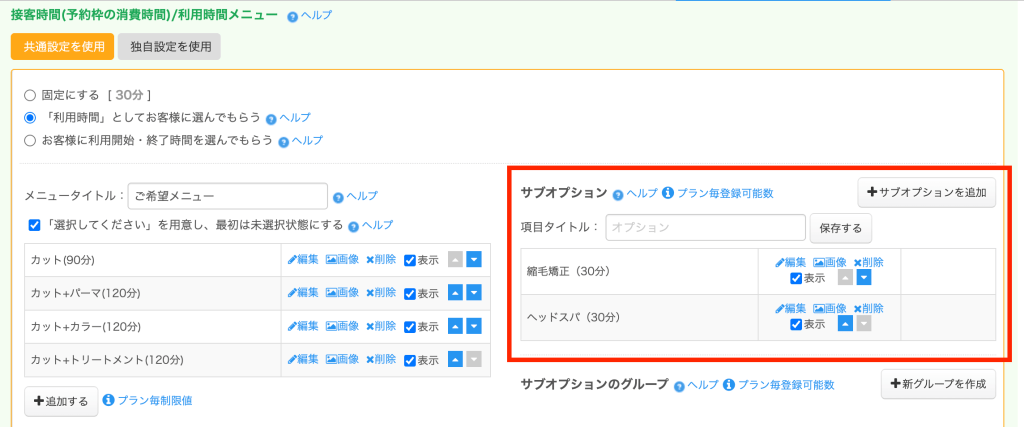Click edit icon for カット(90分) row
This screenshot has width=1024, height=427.
(x=303, y=260)
